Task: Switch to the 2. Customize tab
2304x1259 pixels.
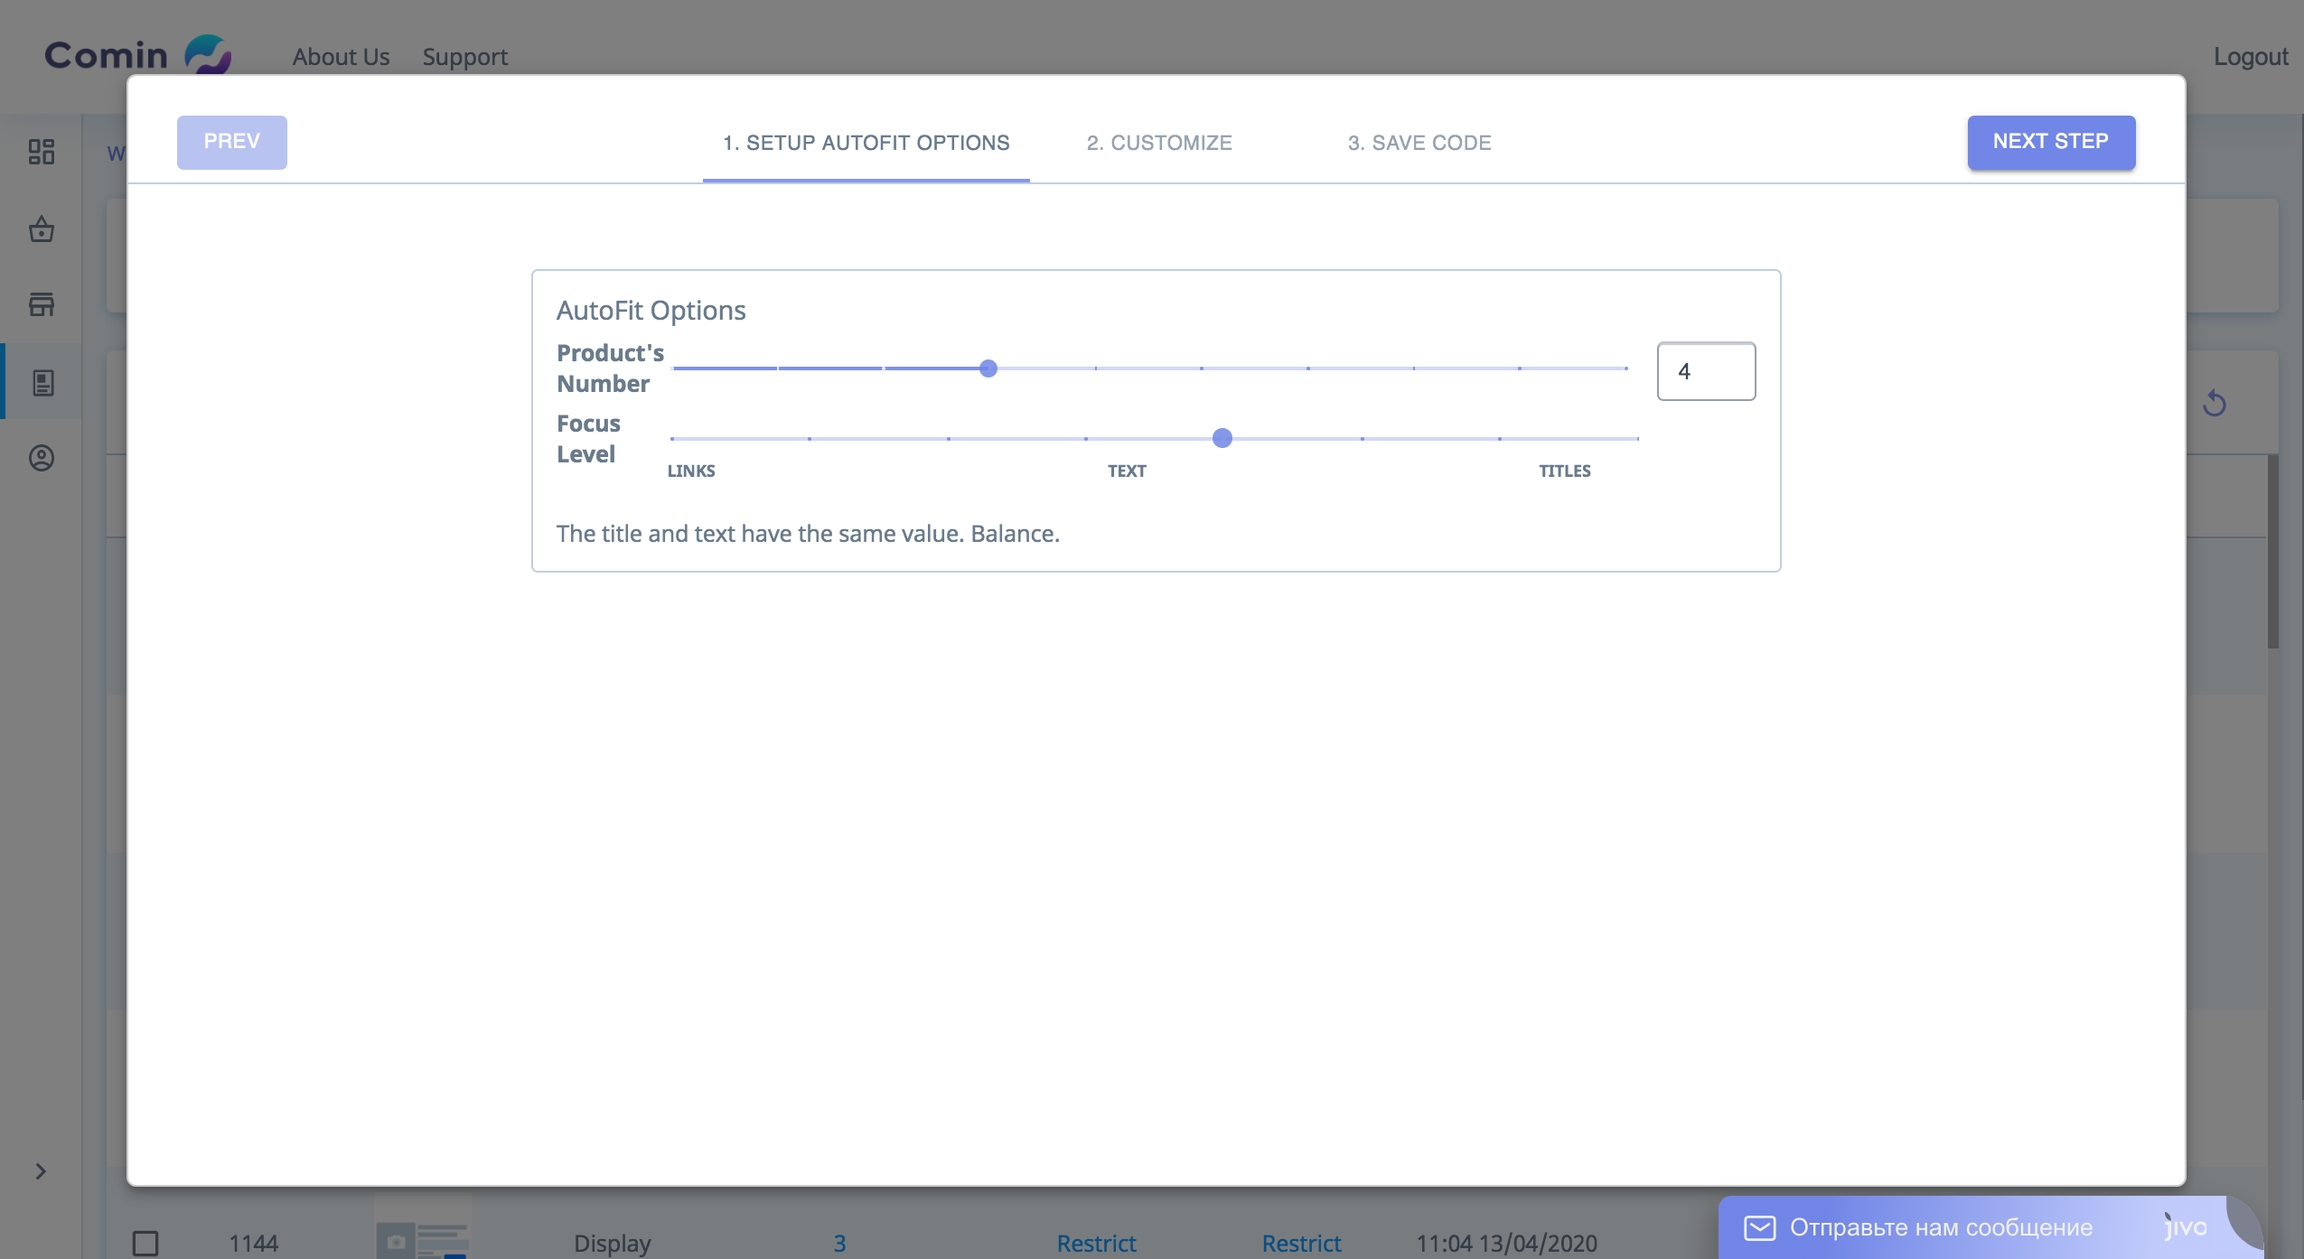Action: (1159, 143)
